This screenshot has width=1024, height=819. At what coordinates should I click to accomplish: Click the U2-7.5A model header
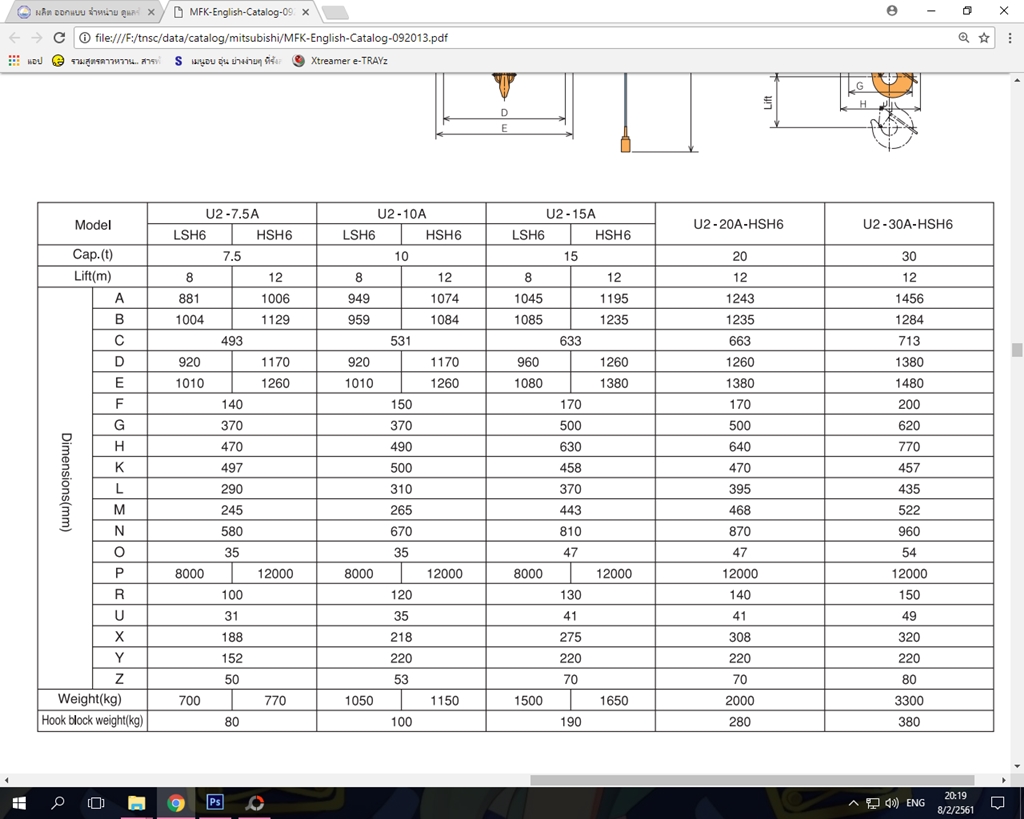[232, 214]
